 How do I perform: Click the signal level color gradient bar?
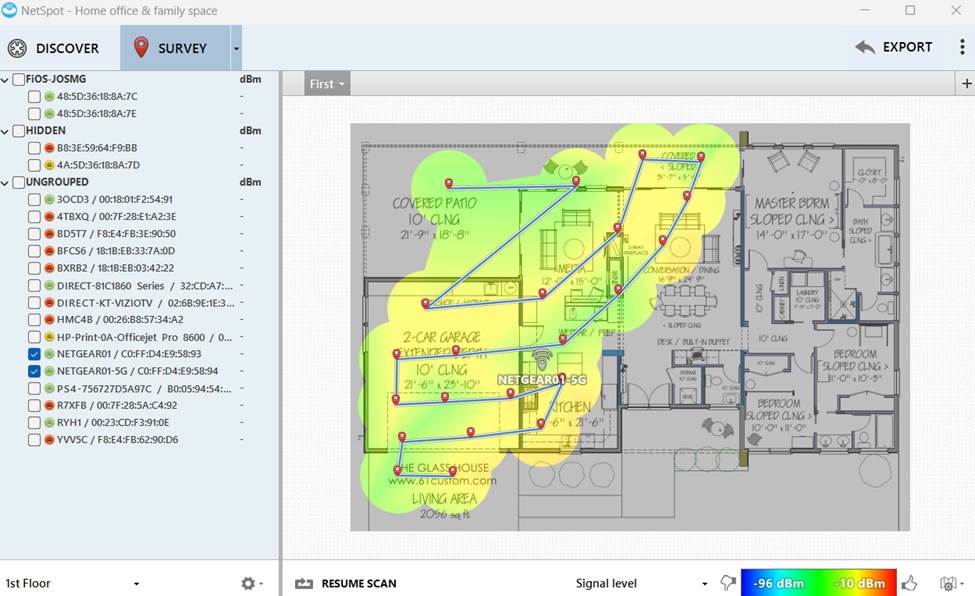818,583
